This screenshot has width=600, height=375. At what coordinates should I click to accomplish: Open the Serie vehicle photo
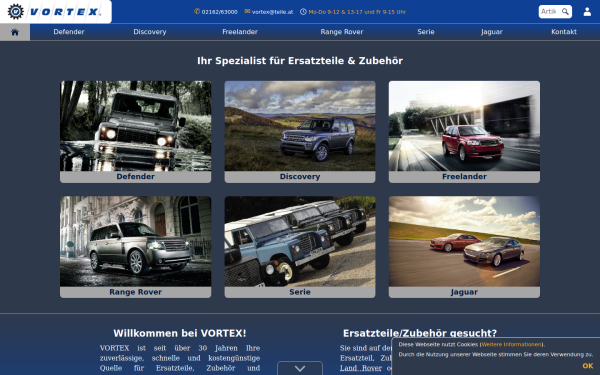point(300,241)
